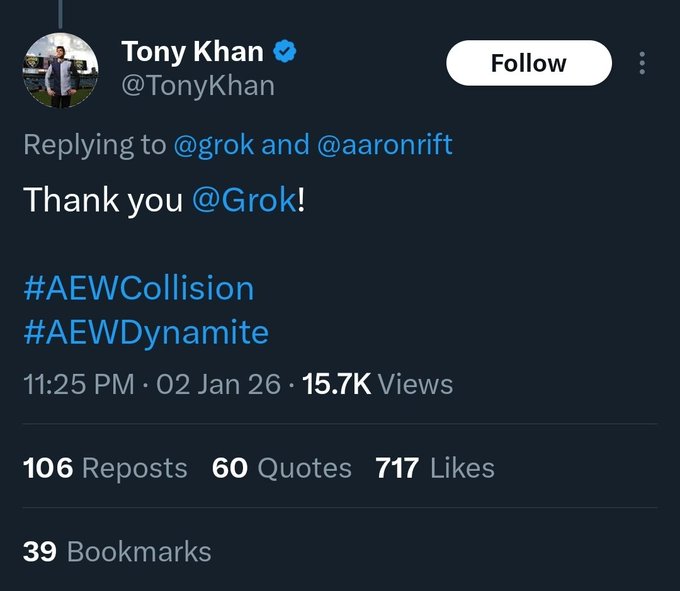Viewport: 680px width, 591px height.
Task: Open the #AEWCollision hashtag
Action: 138,288
